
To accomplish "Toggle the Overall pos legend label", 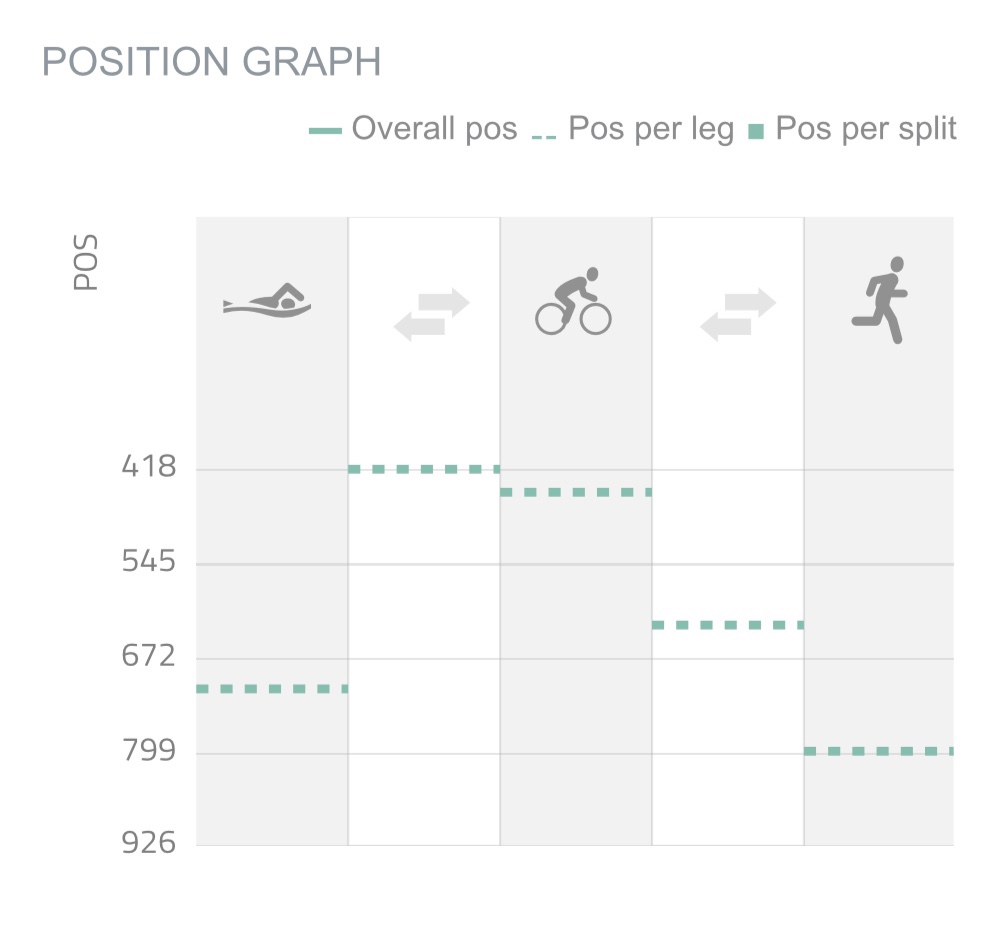I will (x=434, y=130).
